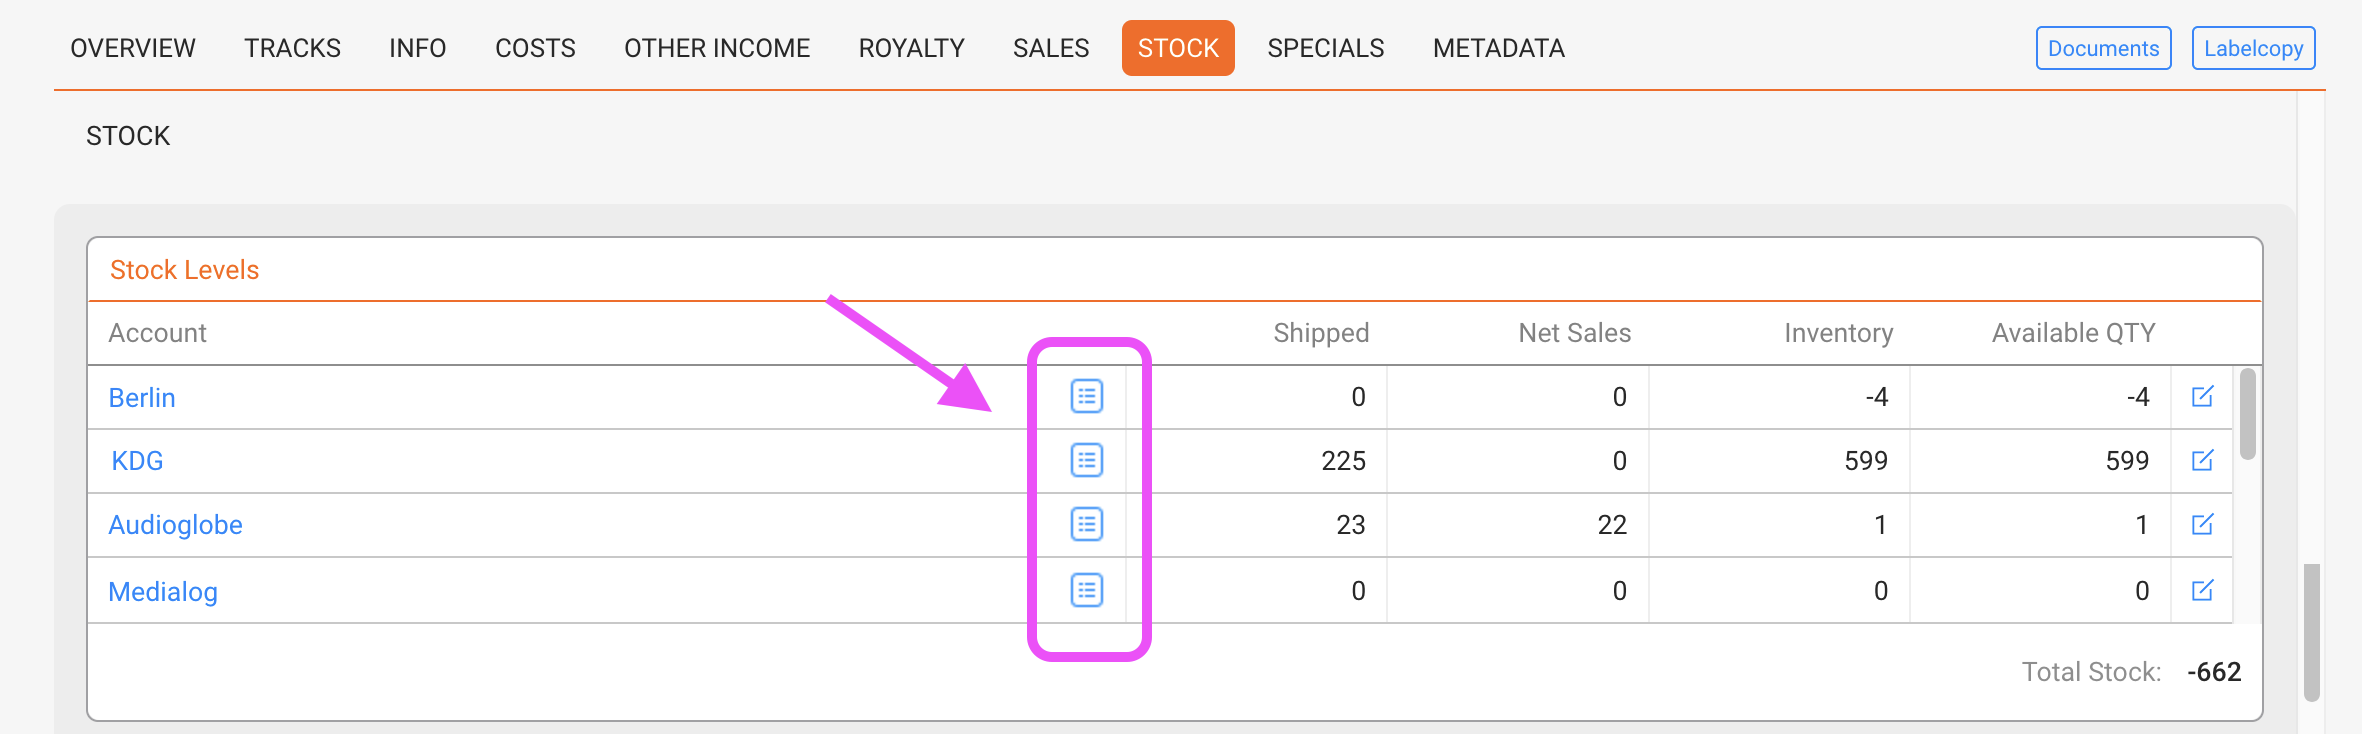This screenshot has height=734, width=2362.
Task: Select the Metadata tab
Action: pyautogui.click(x=1498, y=48)
